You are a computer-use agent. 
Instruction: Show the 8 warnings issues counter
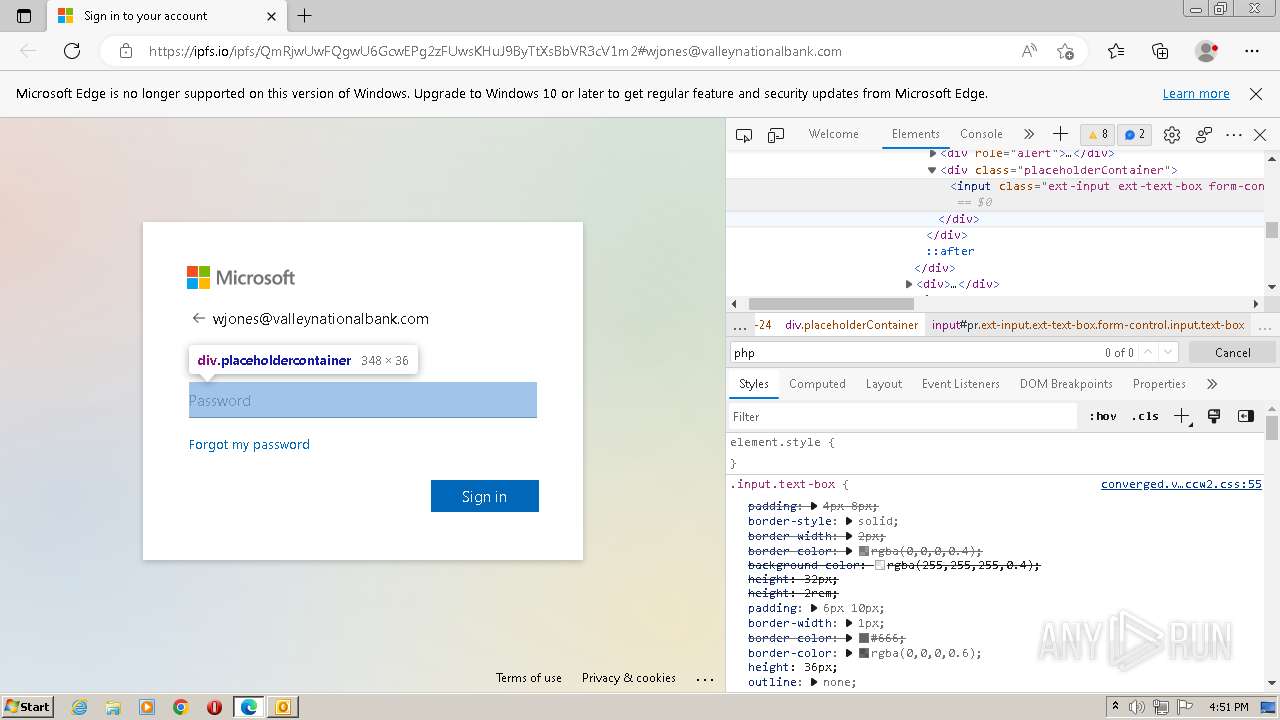point(1098,134)
